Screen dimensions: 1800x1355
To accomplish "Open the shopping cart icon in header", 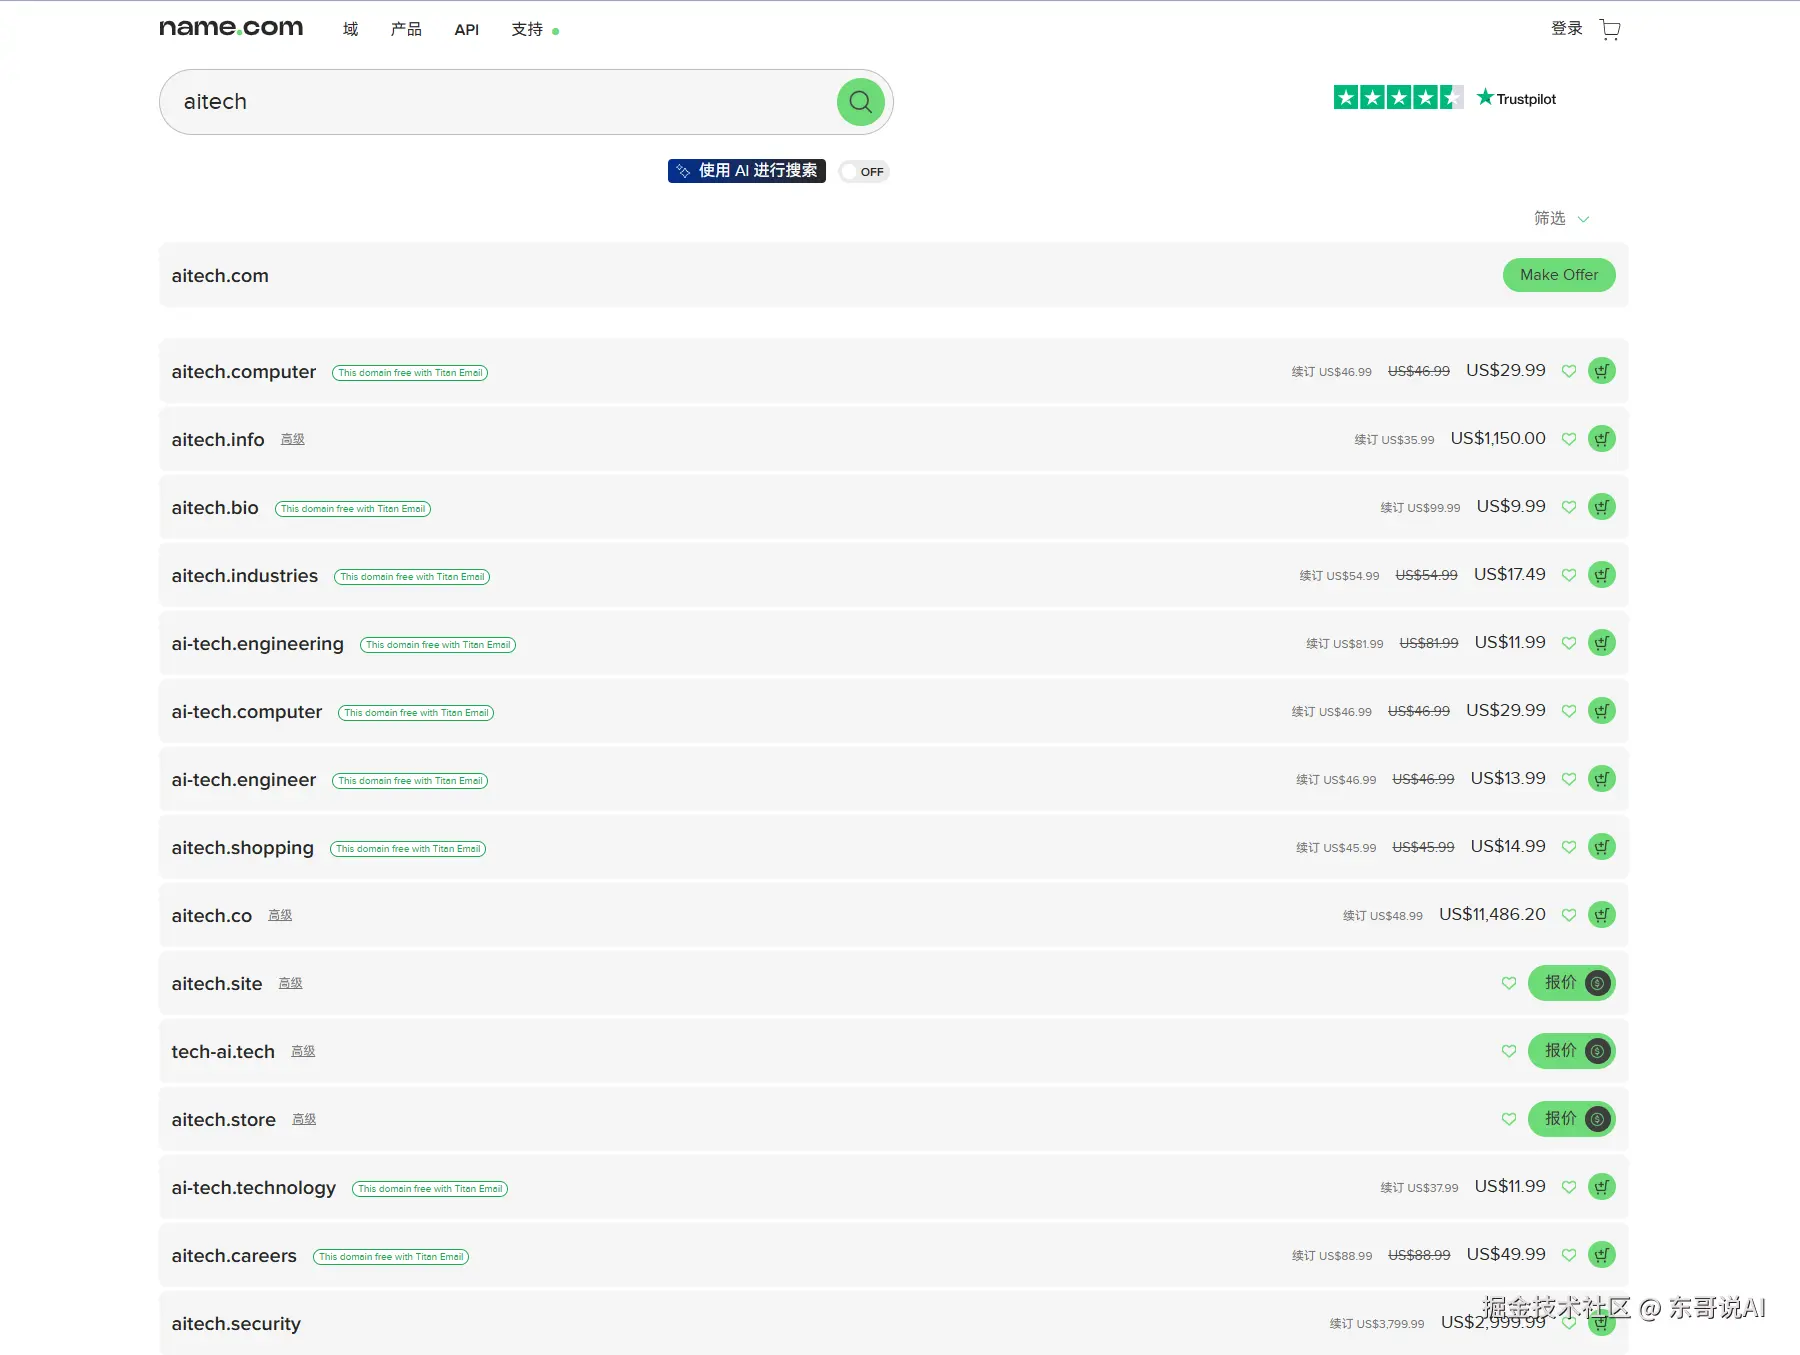I will click(1610, 29).
